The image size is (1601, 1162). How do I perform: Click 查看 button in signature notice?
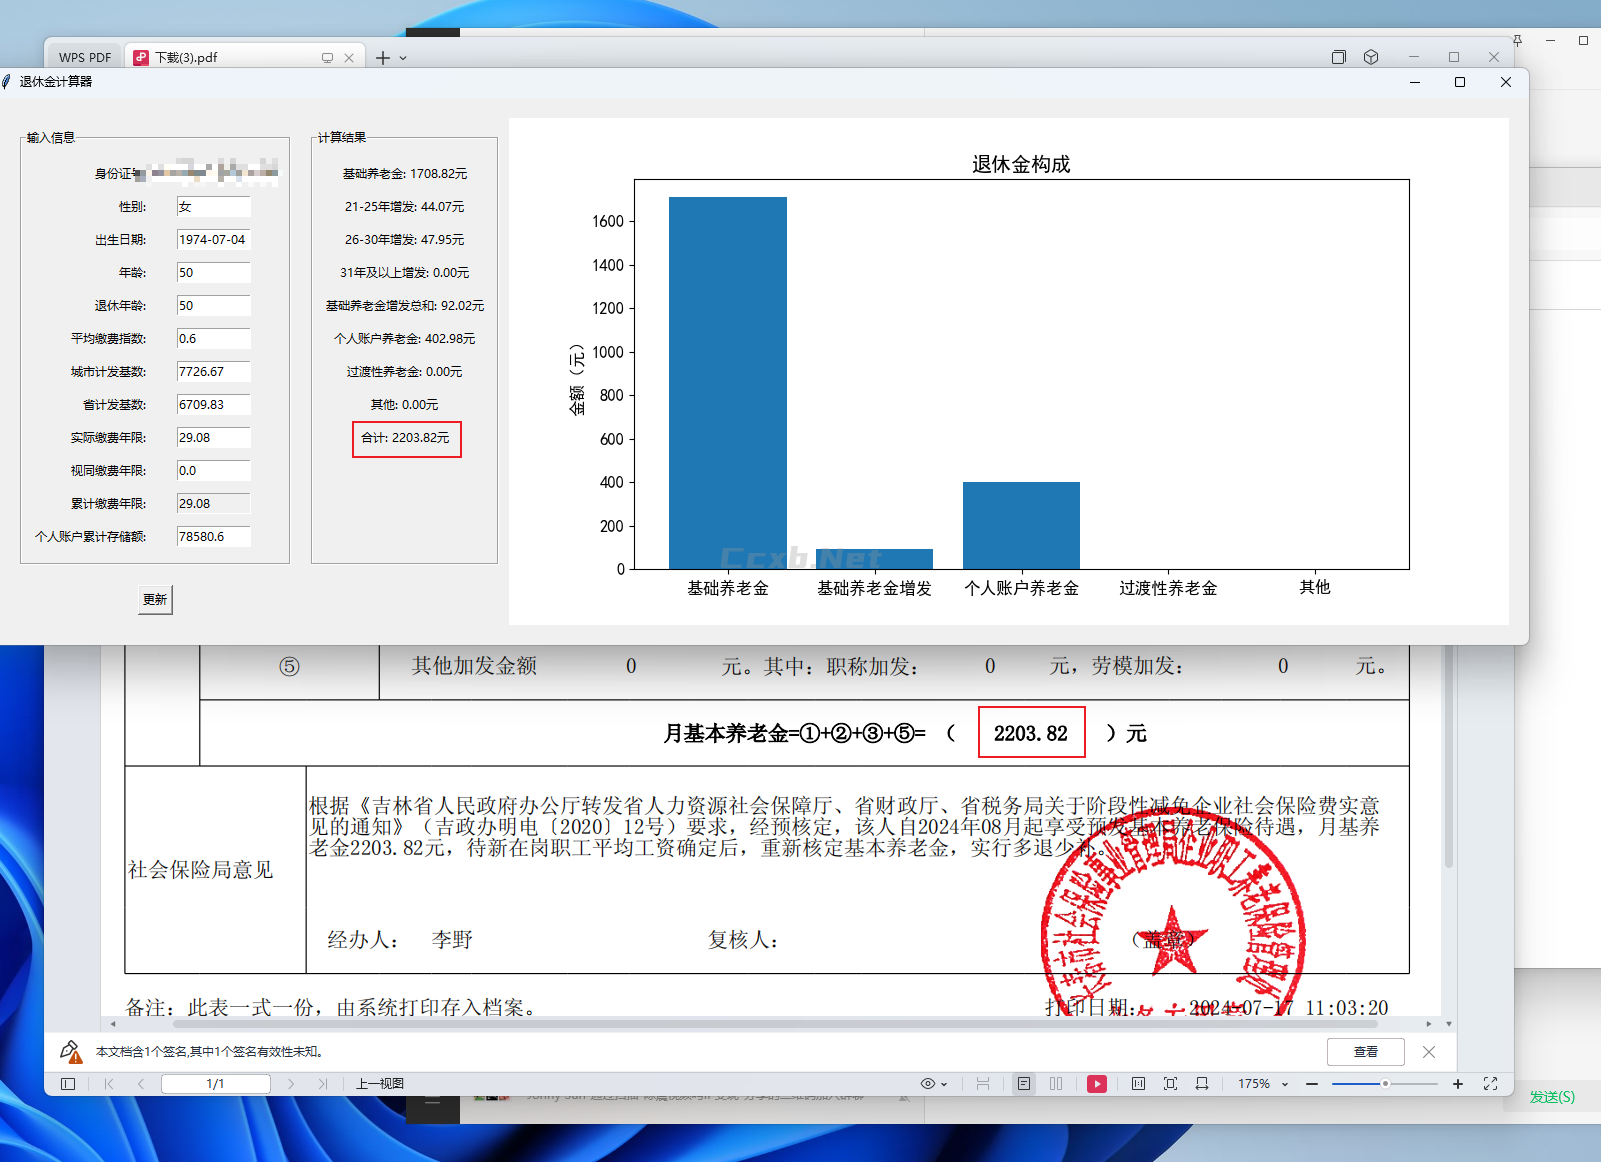click(1366, 1052)
